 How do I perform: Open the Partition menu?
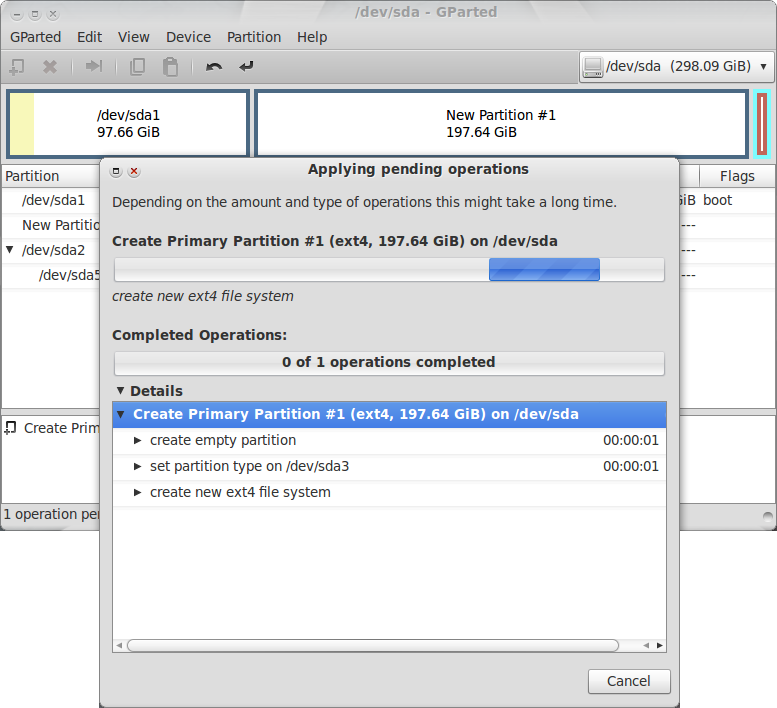[254, 37]
